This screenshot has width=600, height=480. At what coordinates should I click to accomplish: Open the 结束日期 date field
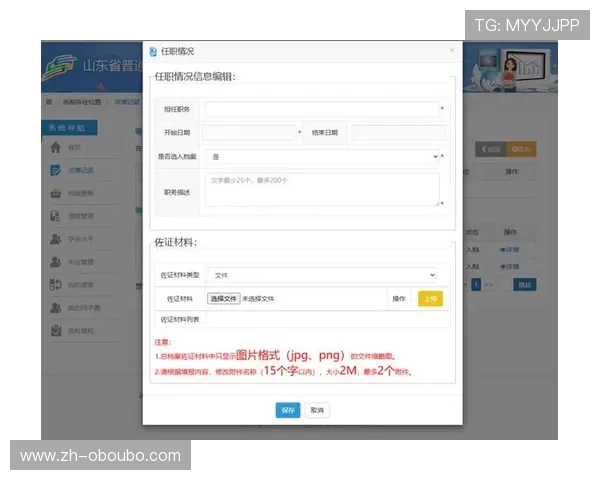[x=399, y=132]
